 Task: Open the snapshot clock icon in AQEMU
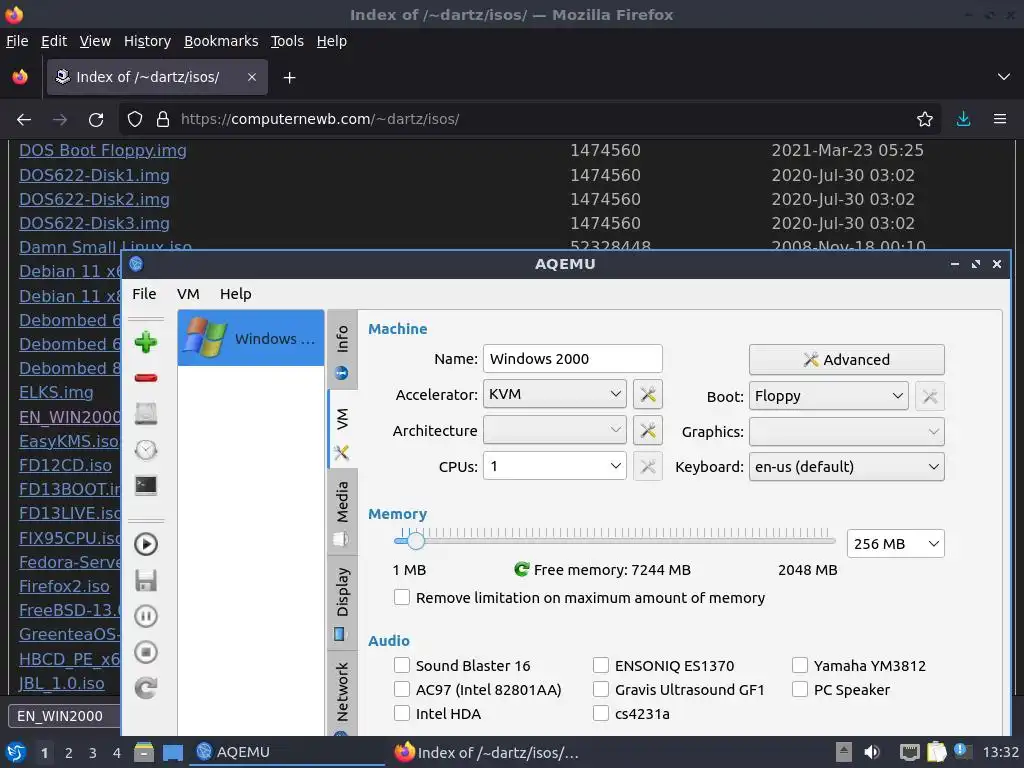pos(146,450)
